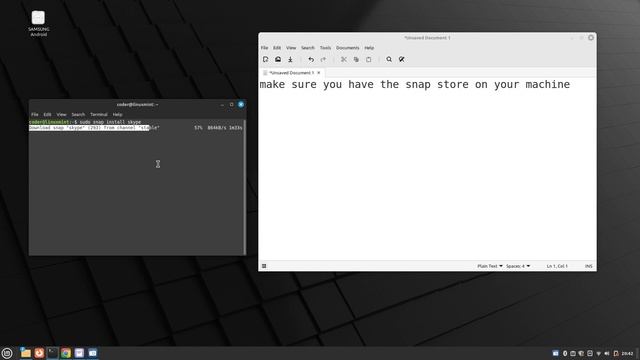Image resolution: width=640 pixels, height=360 pixels.
Task: Click the word 'snap' in the document
Action: 418,84
